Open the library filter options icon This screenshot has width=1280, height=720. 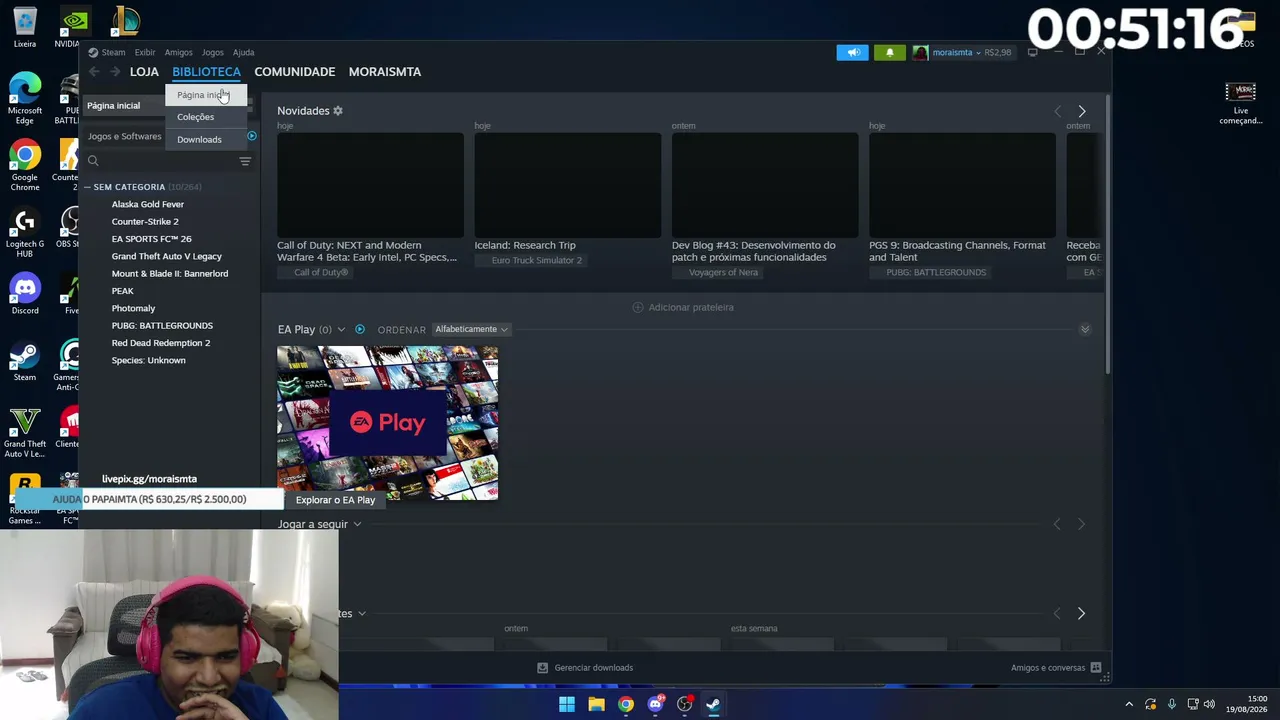tap(245, 161)
